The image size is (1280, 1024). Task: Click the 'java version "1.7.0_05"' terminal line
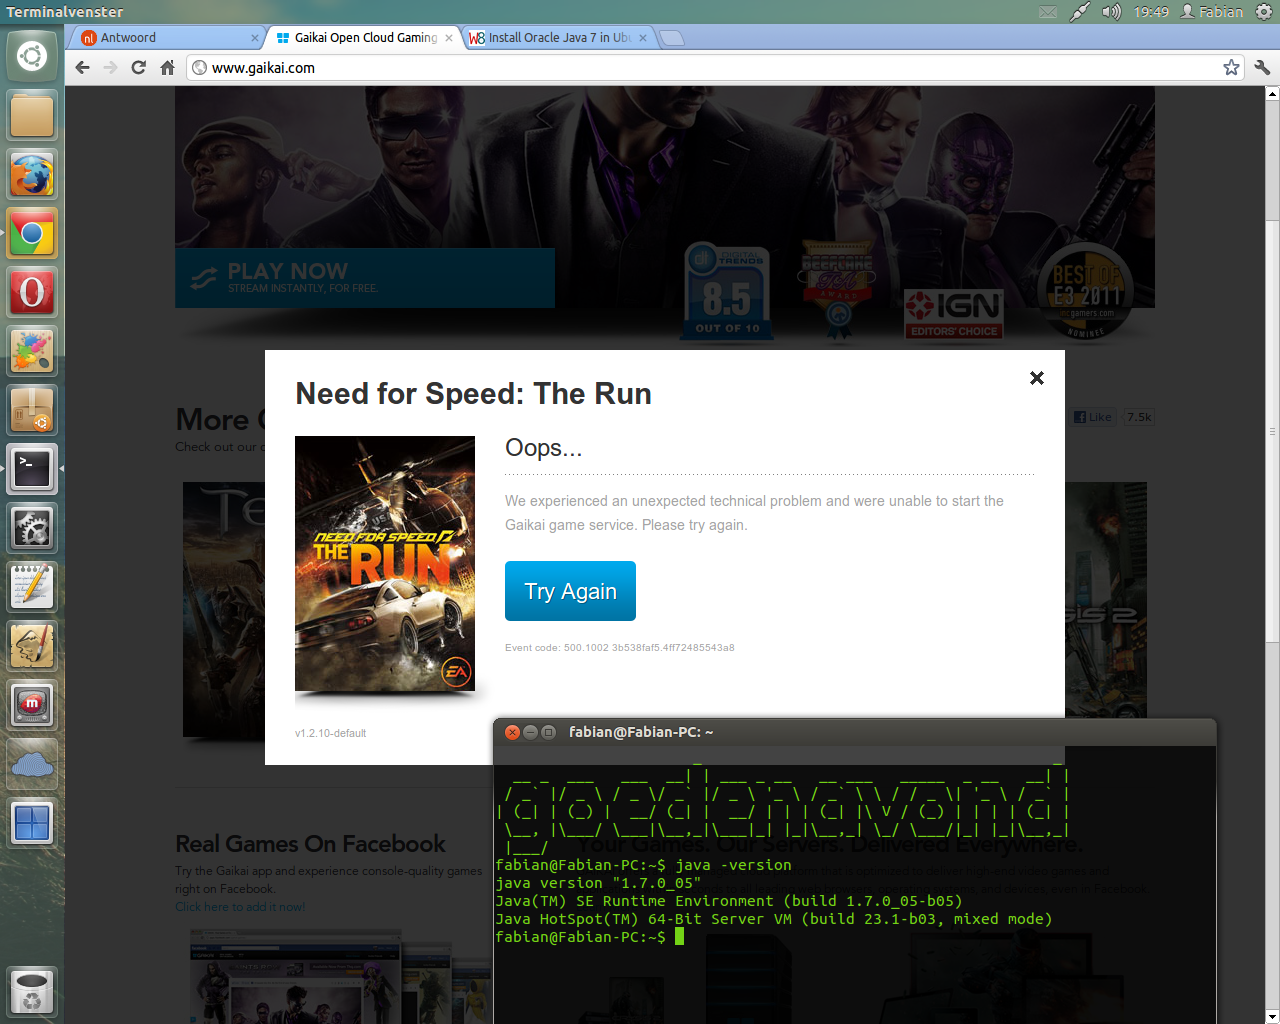click(598, 883)
